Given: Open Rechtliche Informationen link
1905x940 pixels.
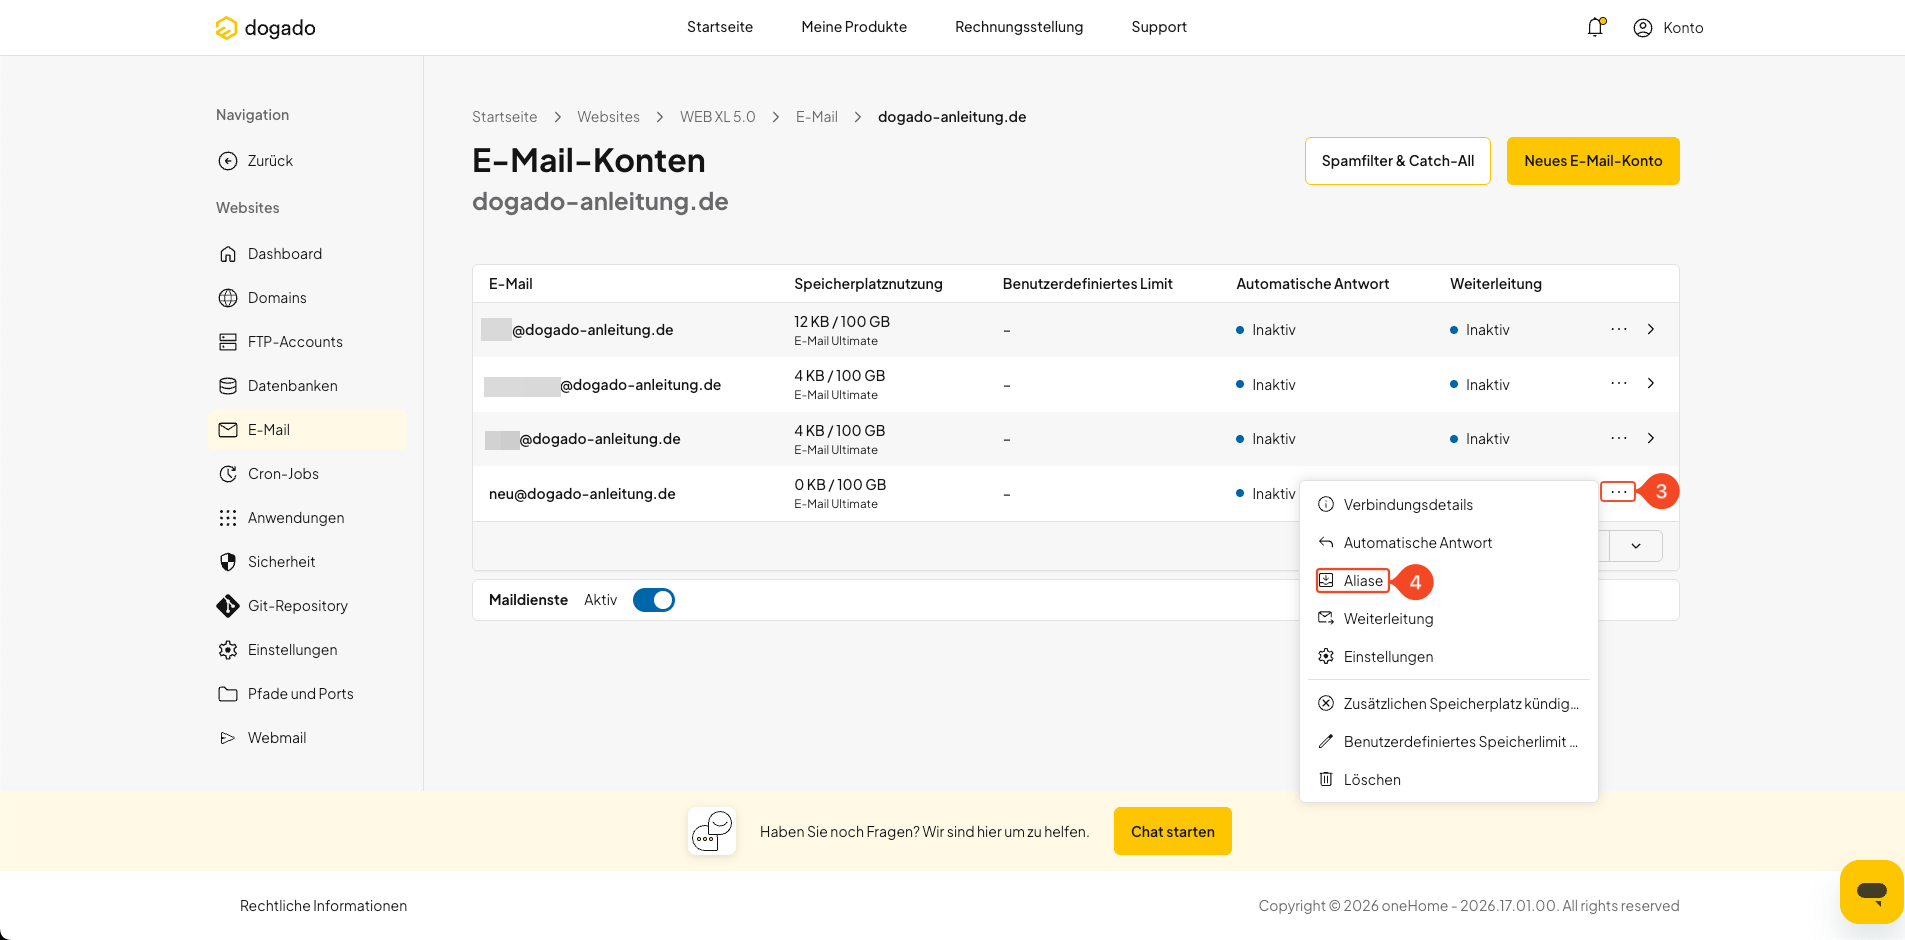Looking at the screenshot, I should (x=323, y=906).
